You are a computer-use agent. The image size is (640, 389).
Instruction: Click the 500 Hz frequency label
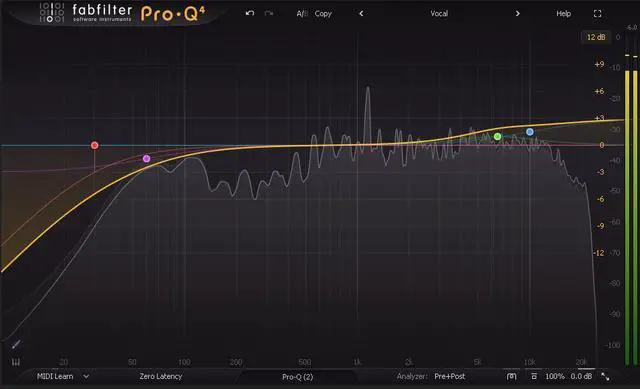(x=304, y=362)
